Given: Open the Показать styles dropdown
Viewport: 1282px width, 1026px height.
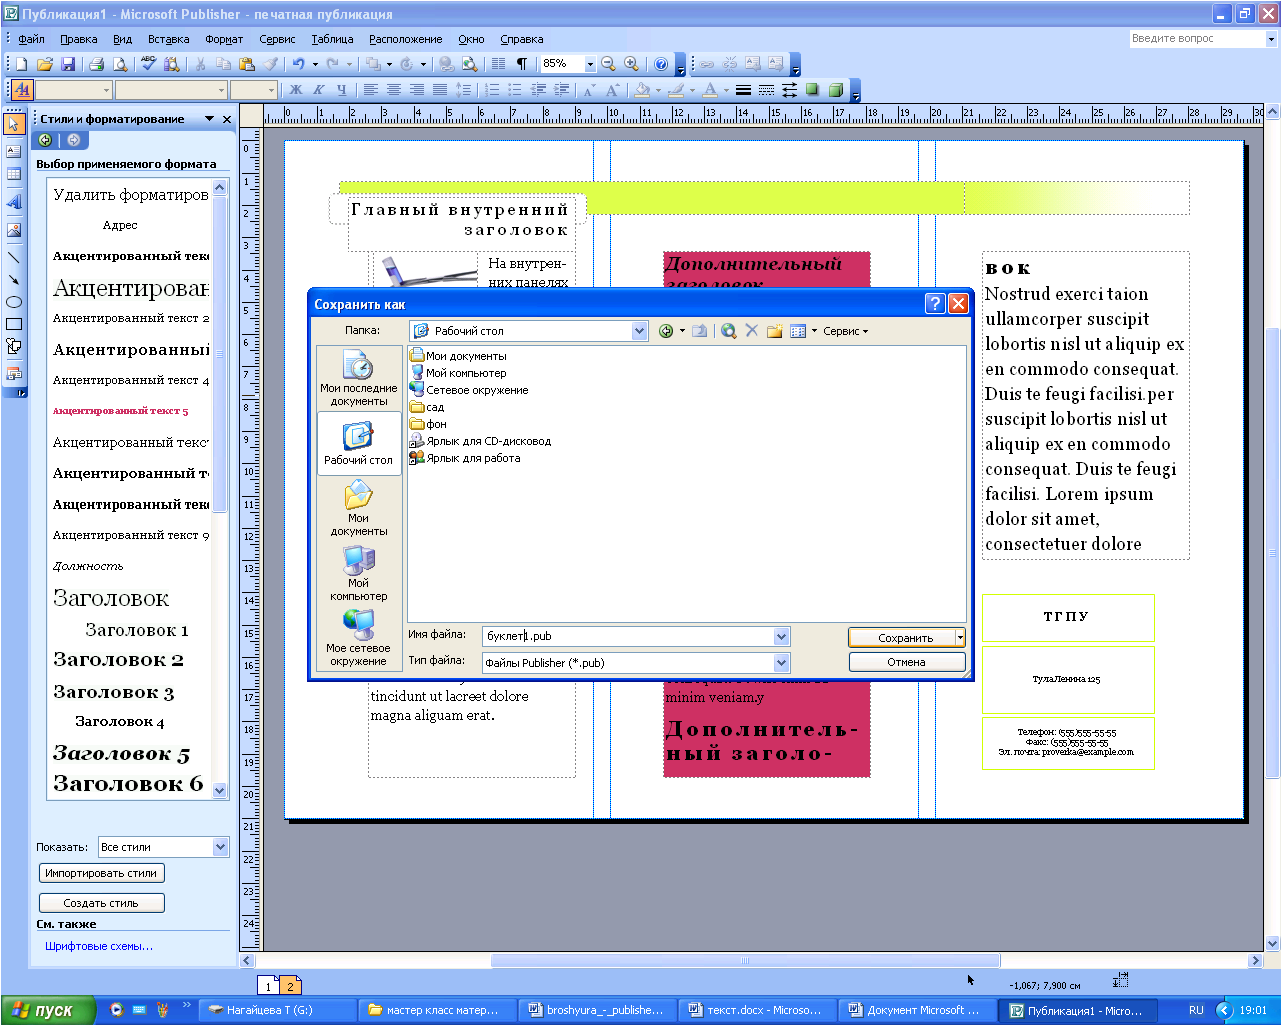Looking at the screenshot, I should (221, 847).
